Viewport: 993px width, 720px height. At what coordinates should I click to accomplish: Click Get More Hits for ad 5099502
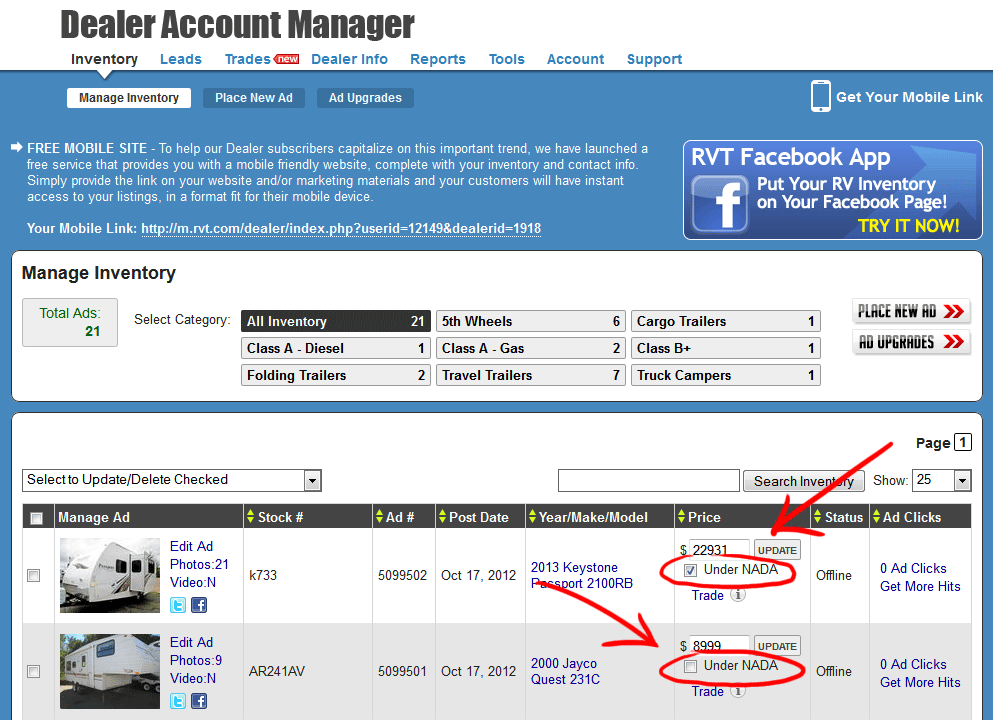click(x=920, y=586)
